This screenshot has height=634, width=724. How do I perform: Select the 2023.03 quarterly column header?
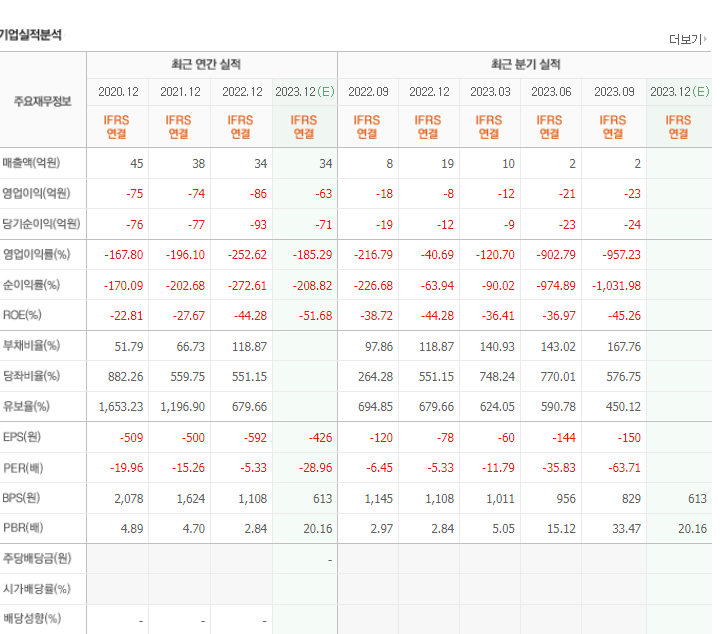pos(490,92)
